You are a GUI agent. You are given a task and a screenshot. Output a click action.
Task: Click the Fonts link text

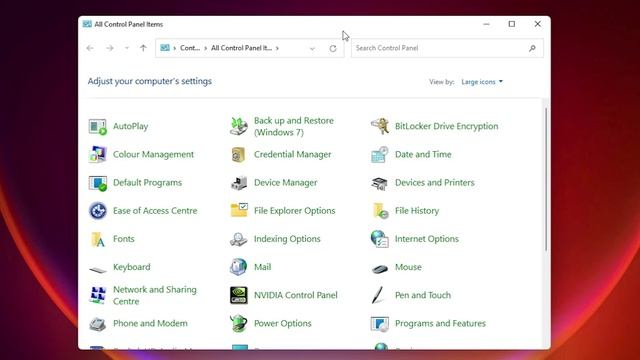click(x=124, y=239)
